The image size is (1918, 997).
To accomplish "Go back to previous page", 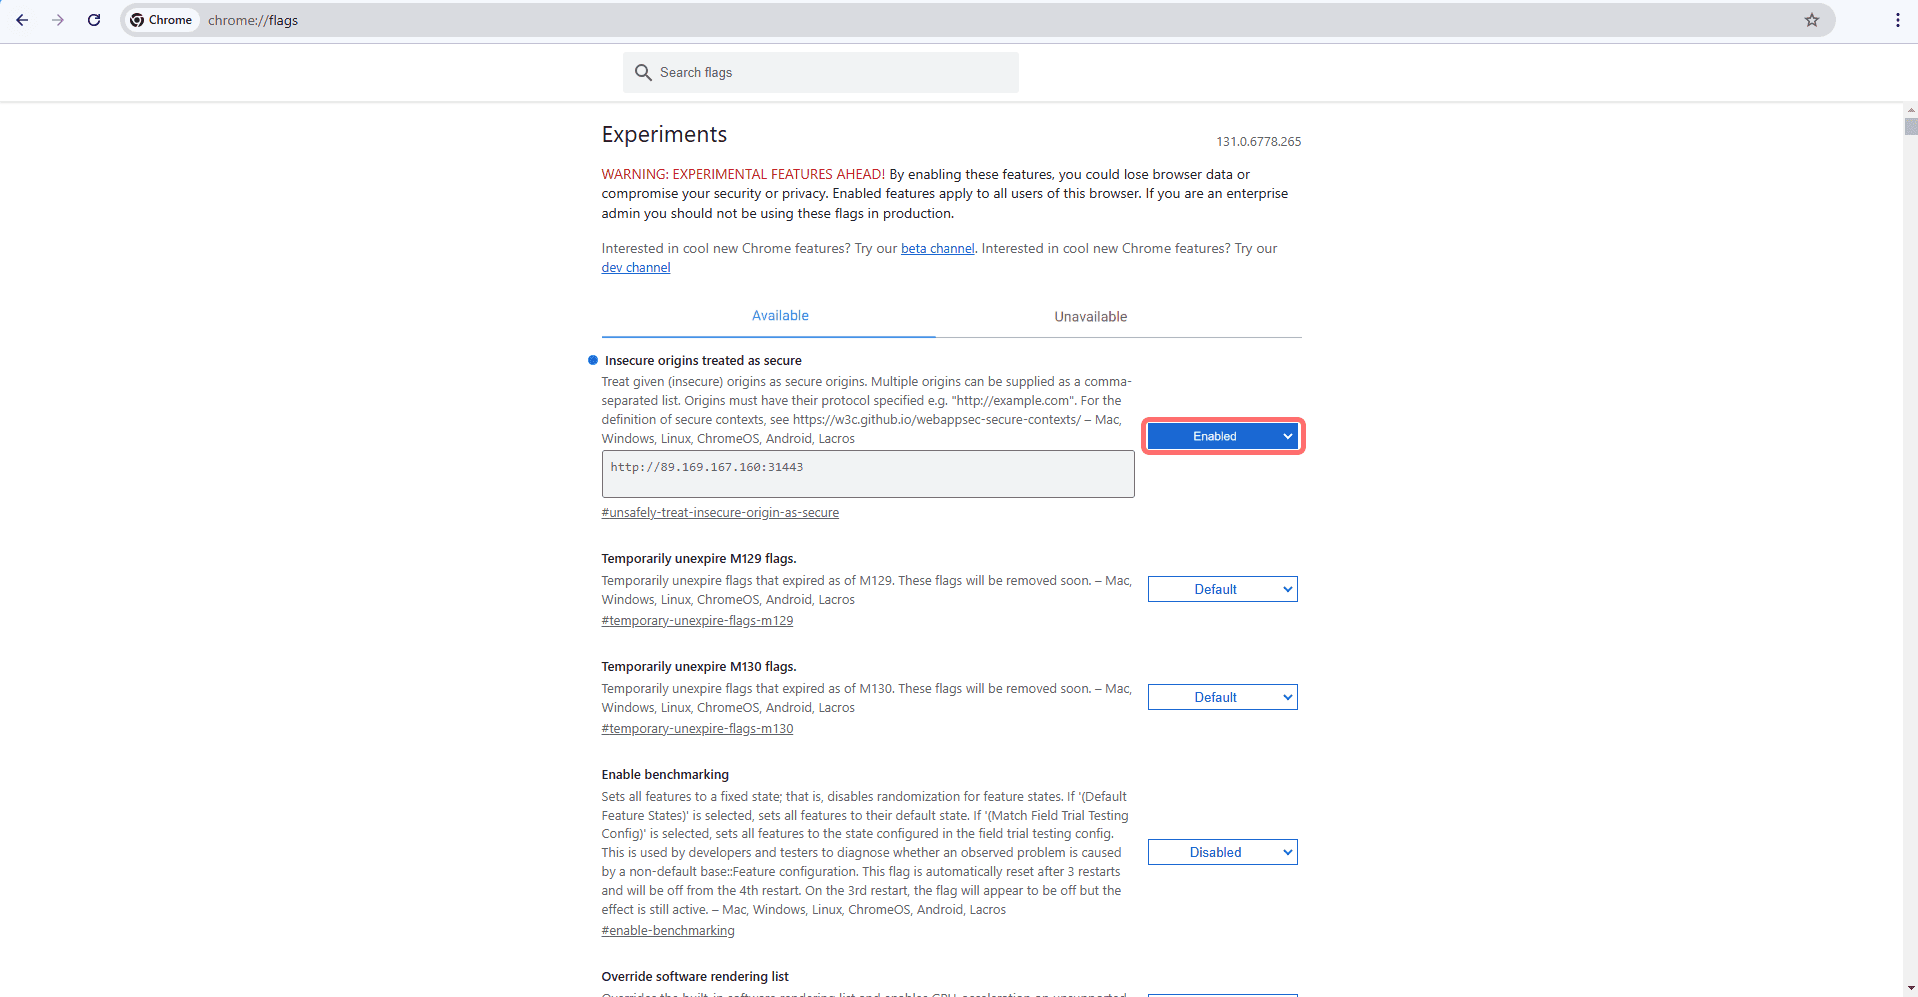I will (22, 20).
